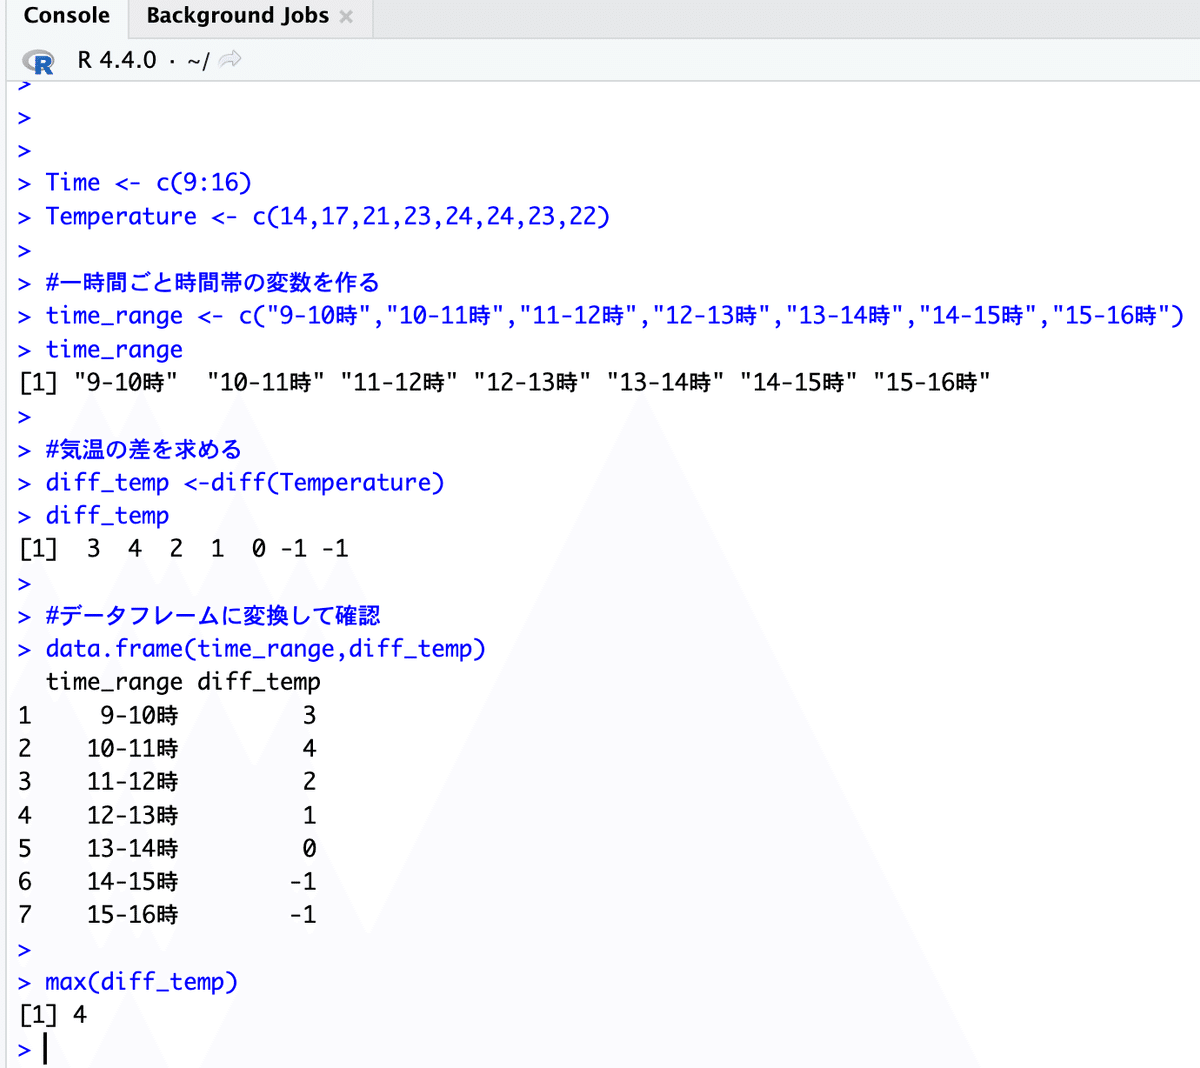1200x1068 pixels.
Task: Click data frame row 4 with '12-13時'
Action: 167,815
